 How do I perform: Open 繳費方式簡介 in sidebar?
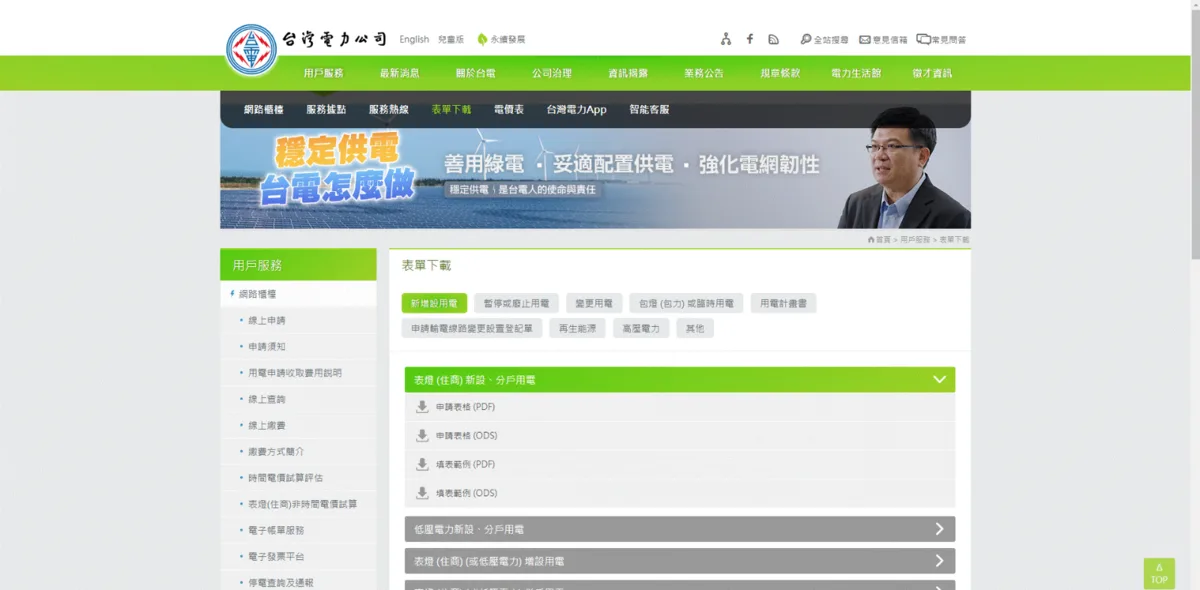(x=276, y=452)
